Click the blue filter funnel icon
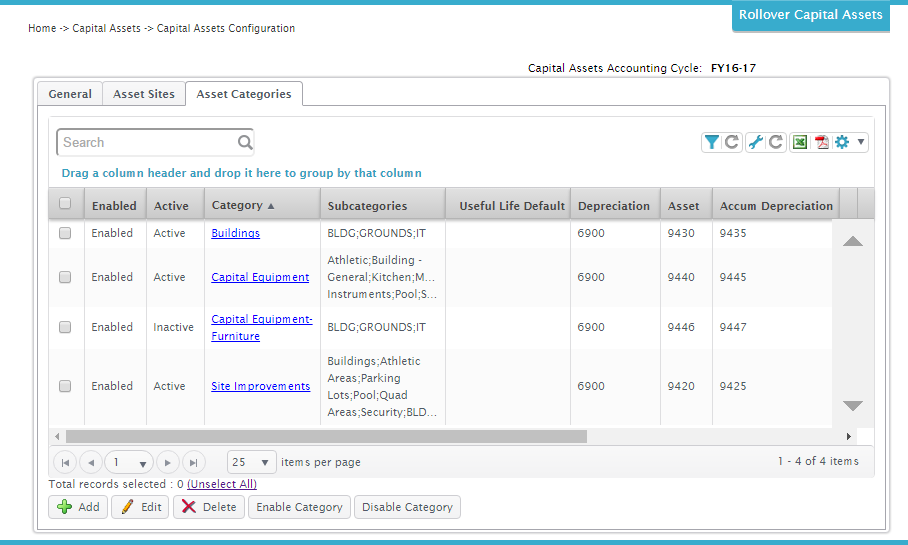The height and width of the screenshot is (545, 908). [x=711, y=142]
